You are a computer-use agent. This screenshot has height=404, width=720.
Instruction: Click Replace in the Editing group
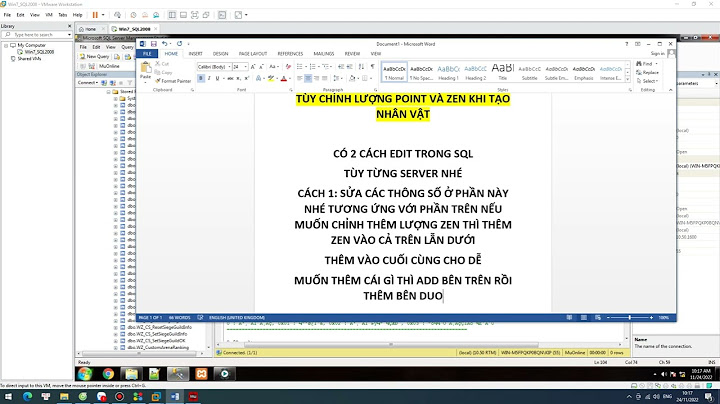[647, 73]
